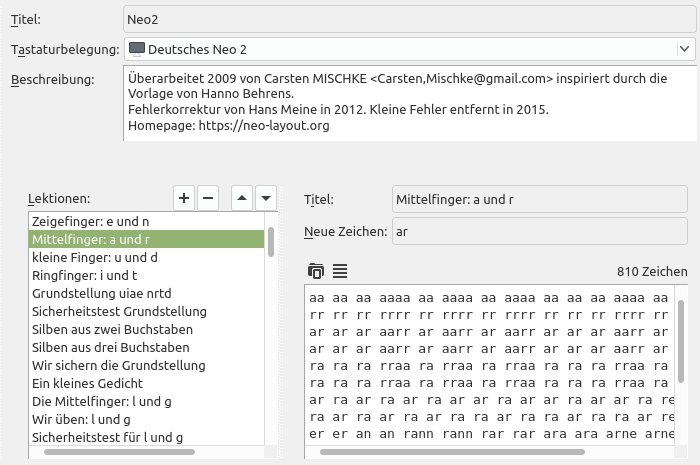Open the Tastaturbelegung dropdown arrow
The image size is (700, 465).
pos(684,49)
